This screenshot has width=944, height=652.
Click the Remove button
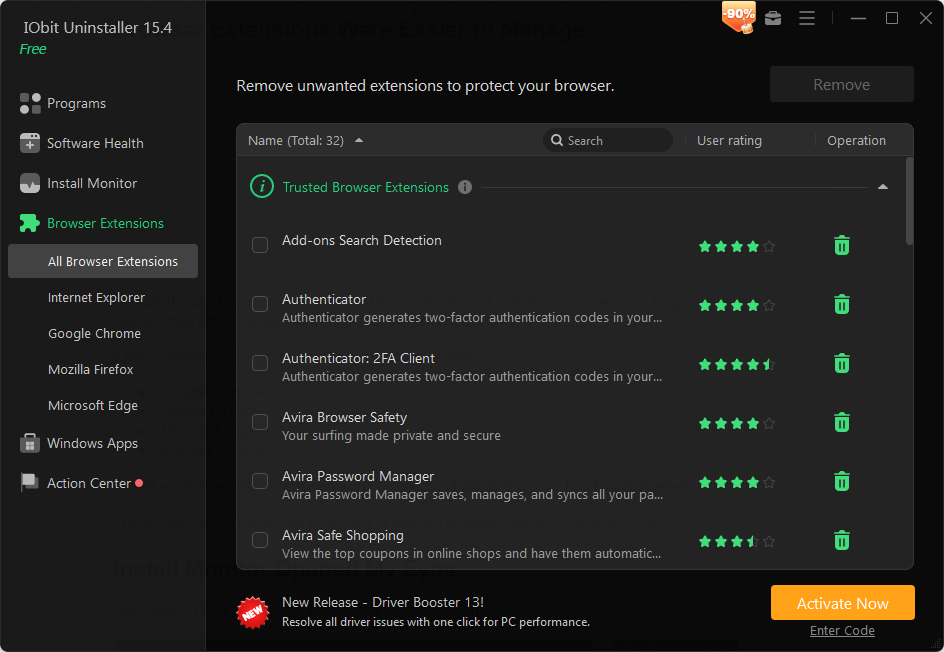pyautogui.click(x=842, y=84)
